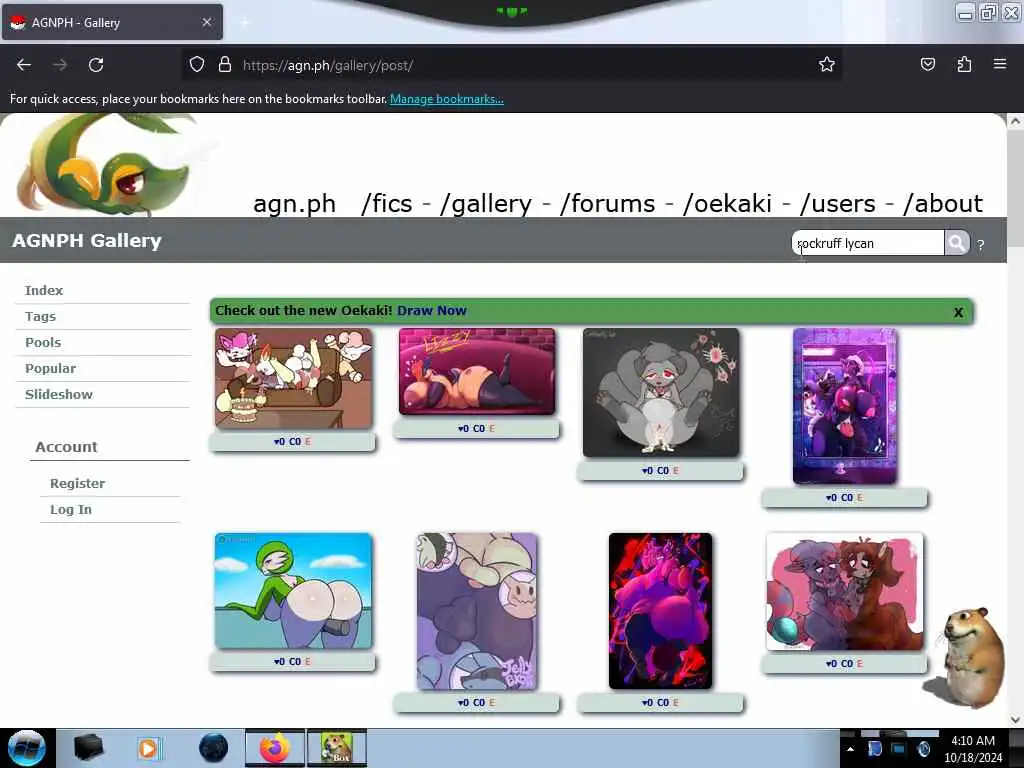
Task: Click the snake mascot site logo
Action: [104, 163]
